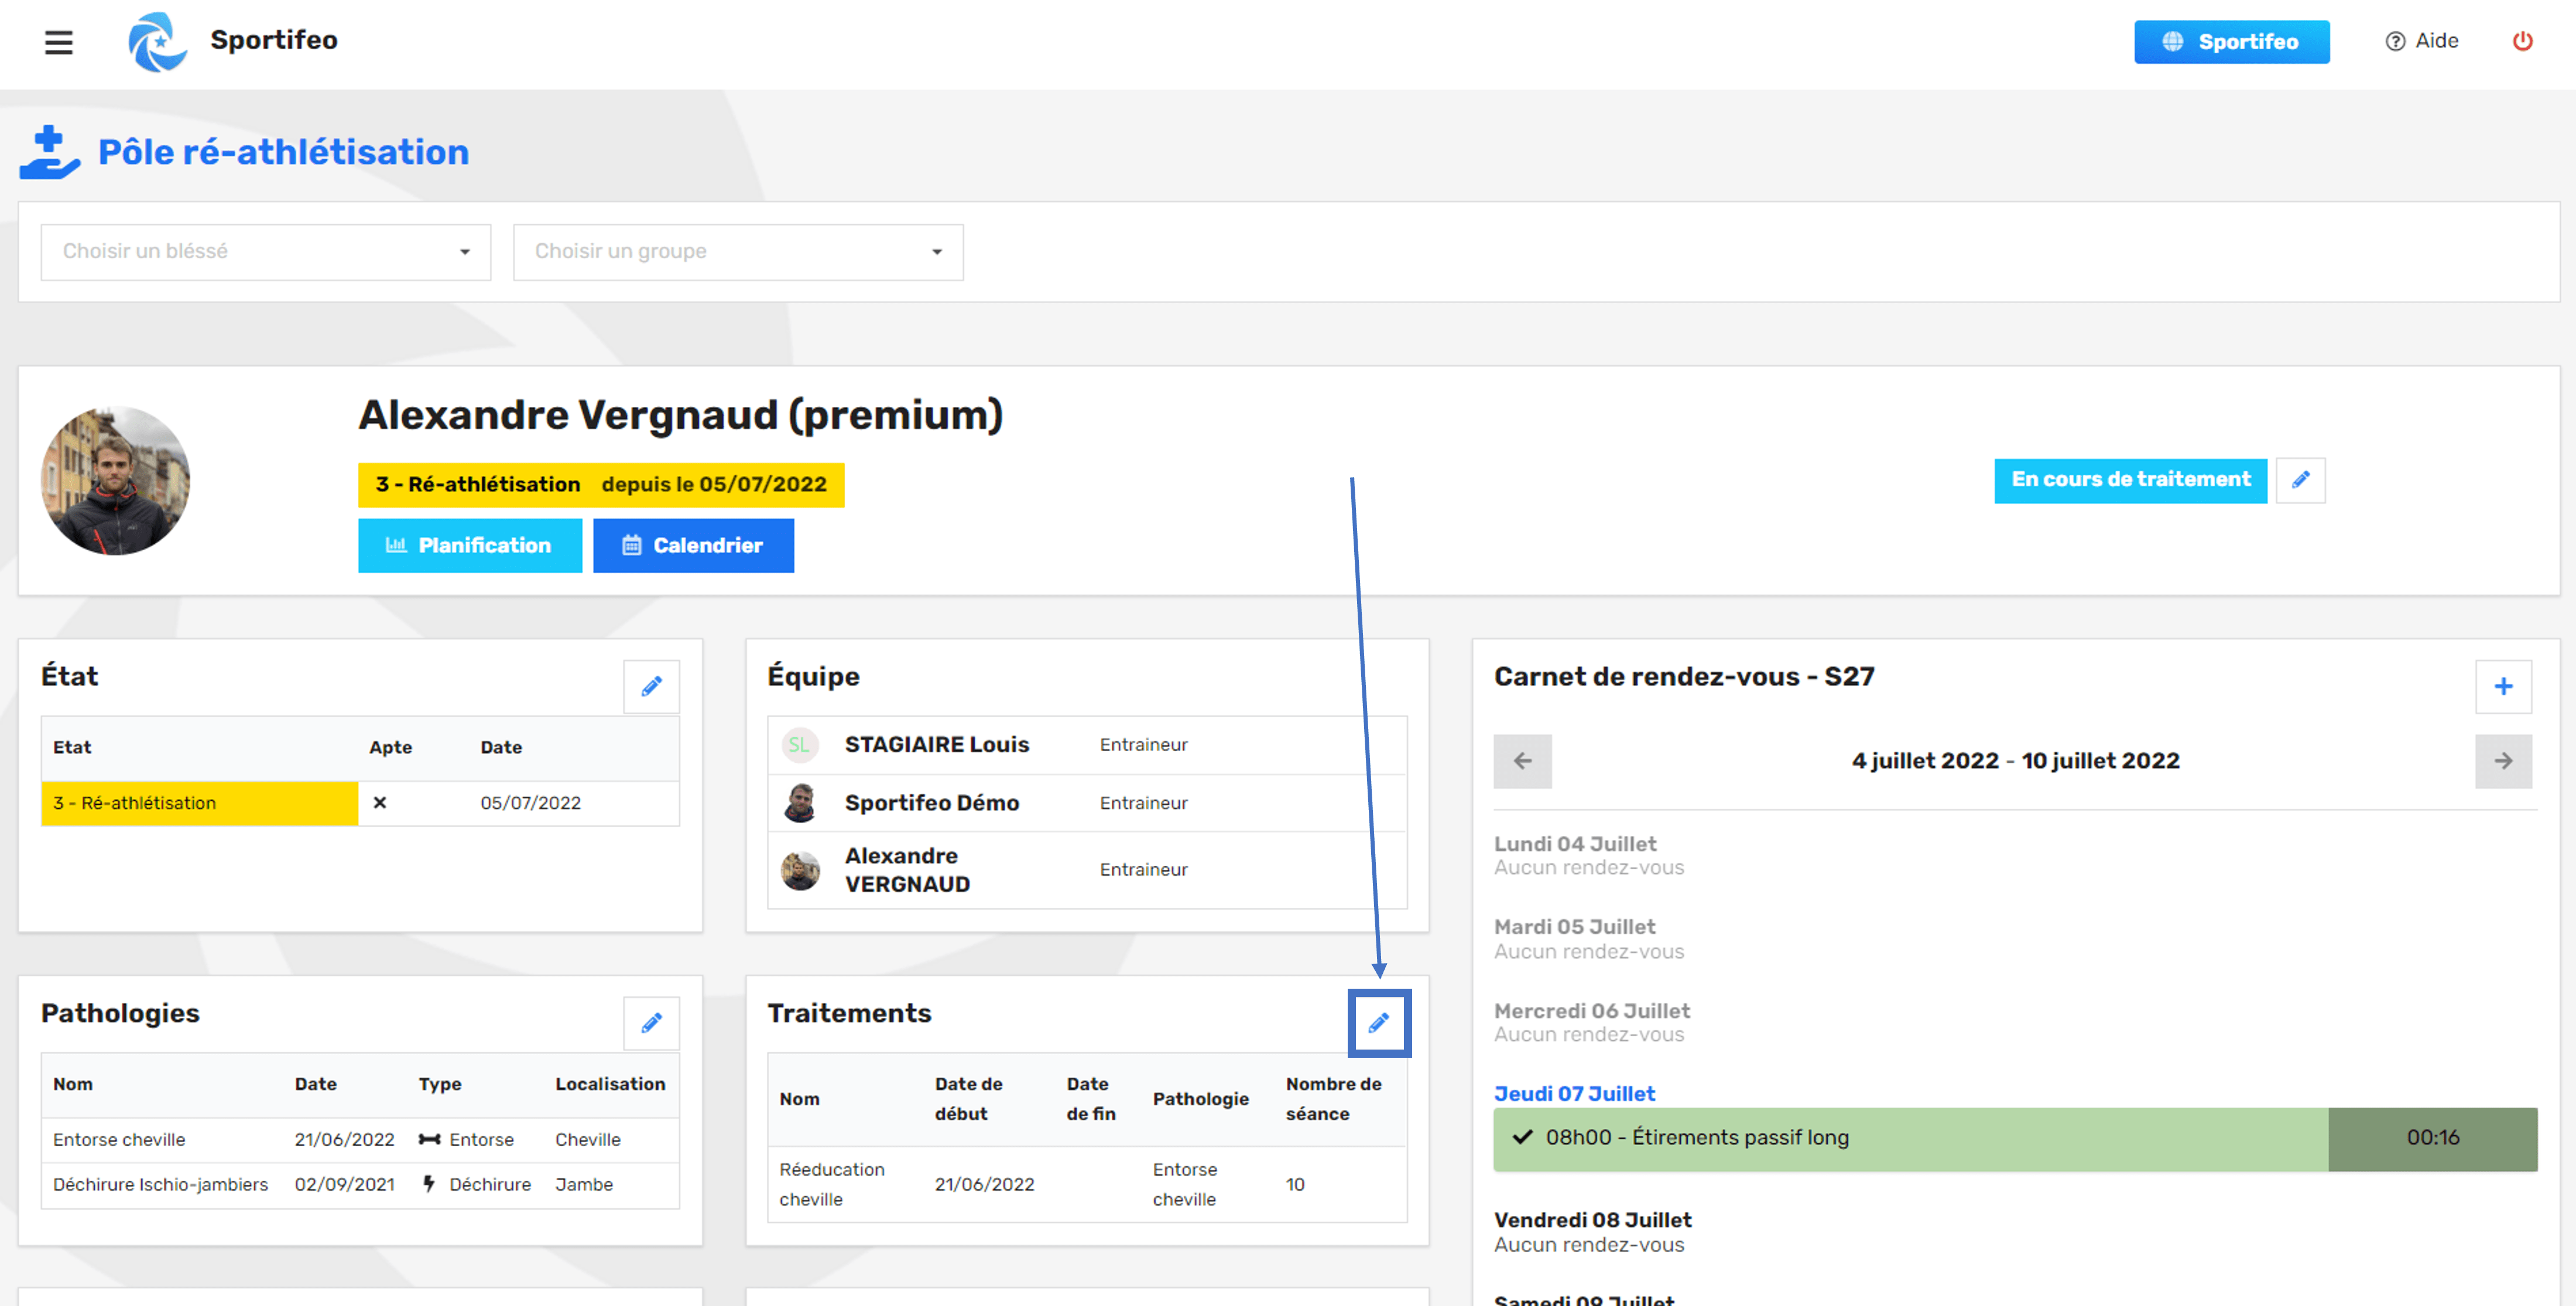Click the SL avatar for STAGIAIRE Louis
Viewport: 2576px width, 1306px height.
click(799, 745)
